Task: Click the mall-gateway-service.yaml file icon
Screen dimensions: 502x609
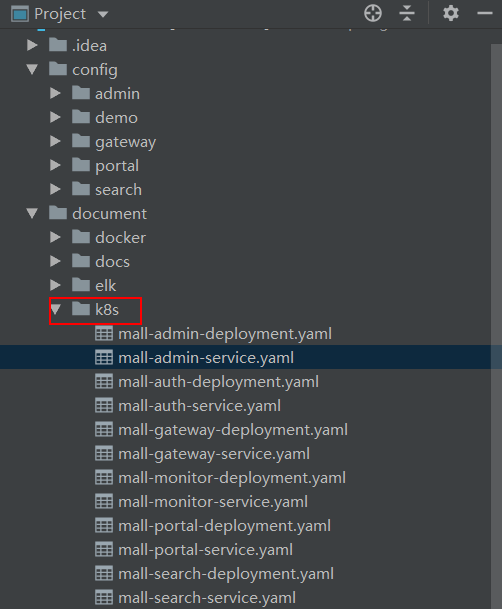Action: (x=104, y=453)
